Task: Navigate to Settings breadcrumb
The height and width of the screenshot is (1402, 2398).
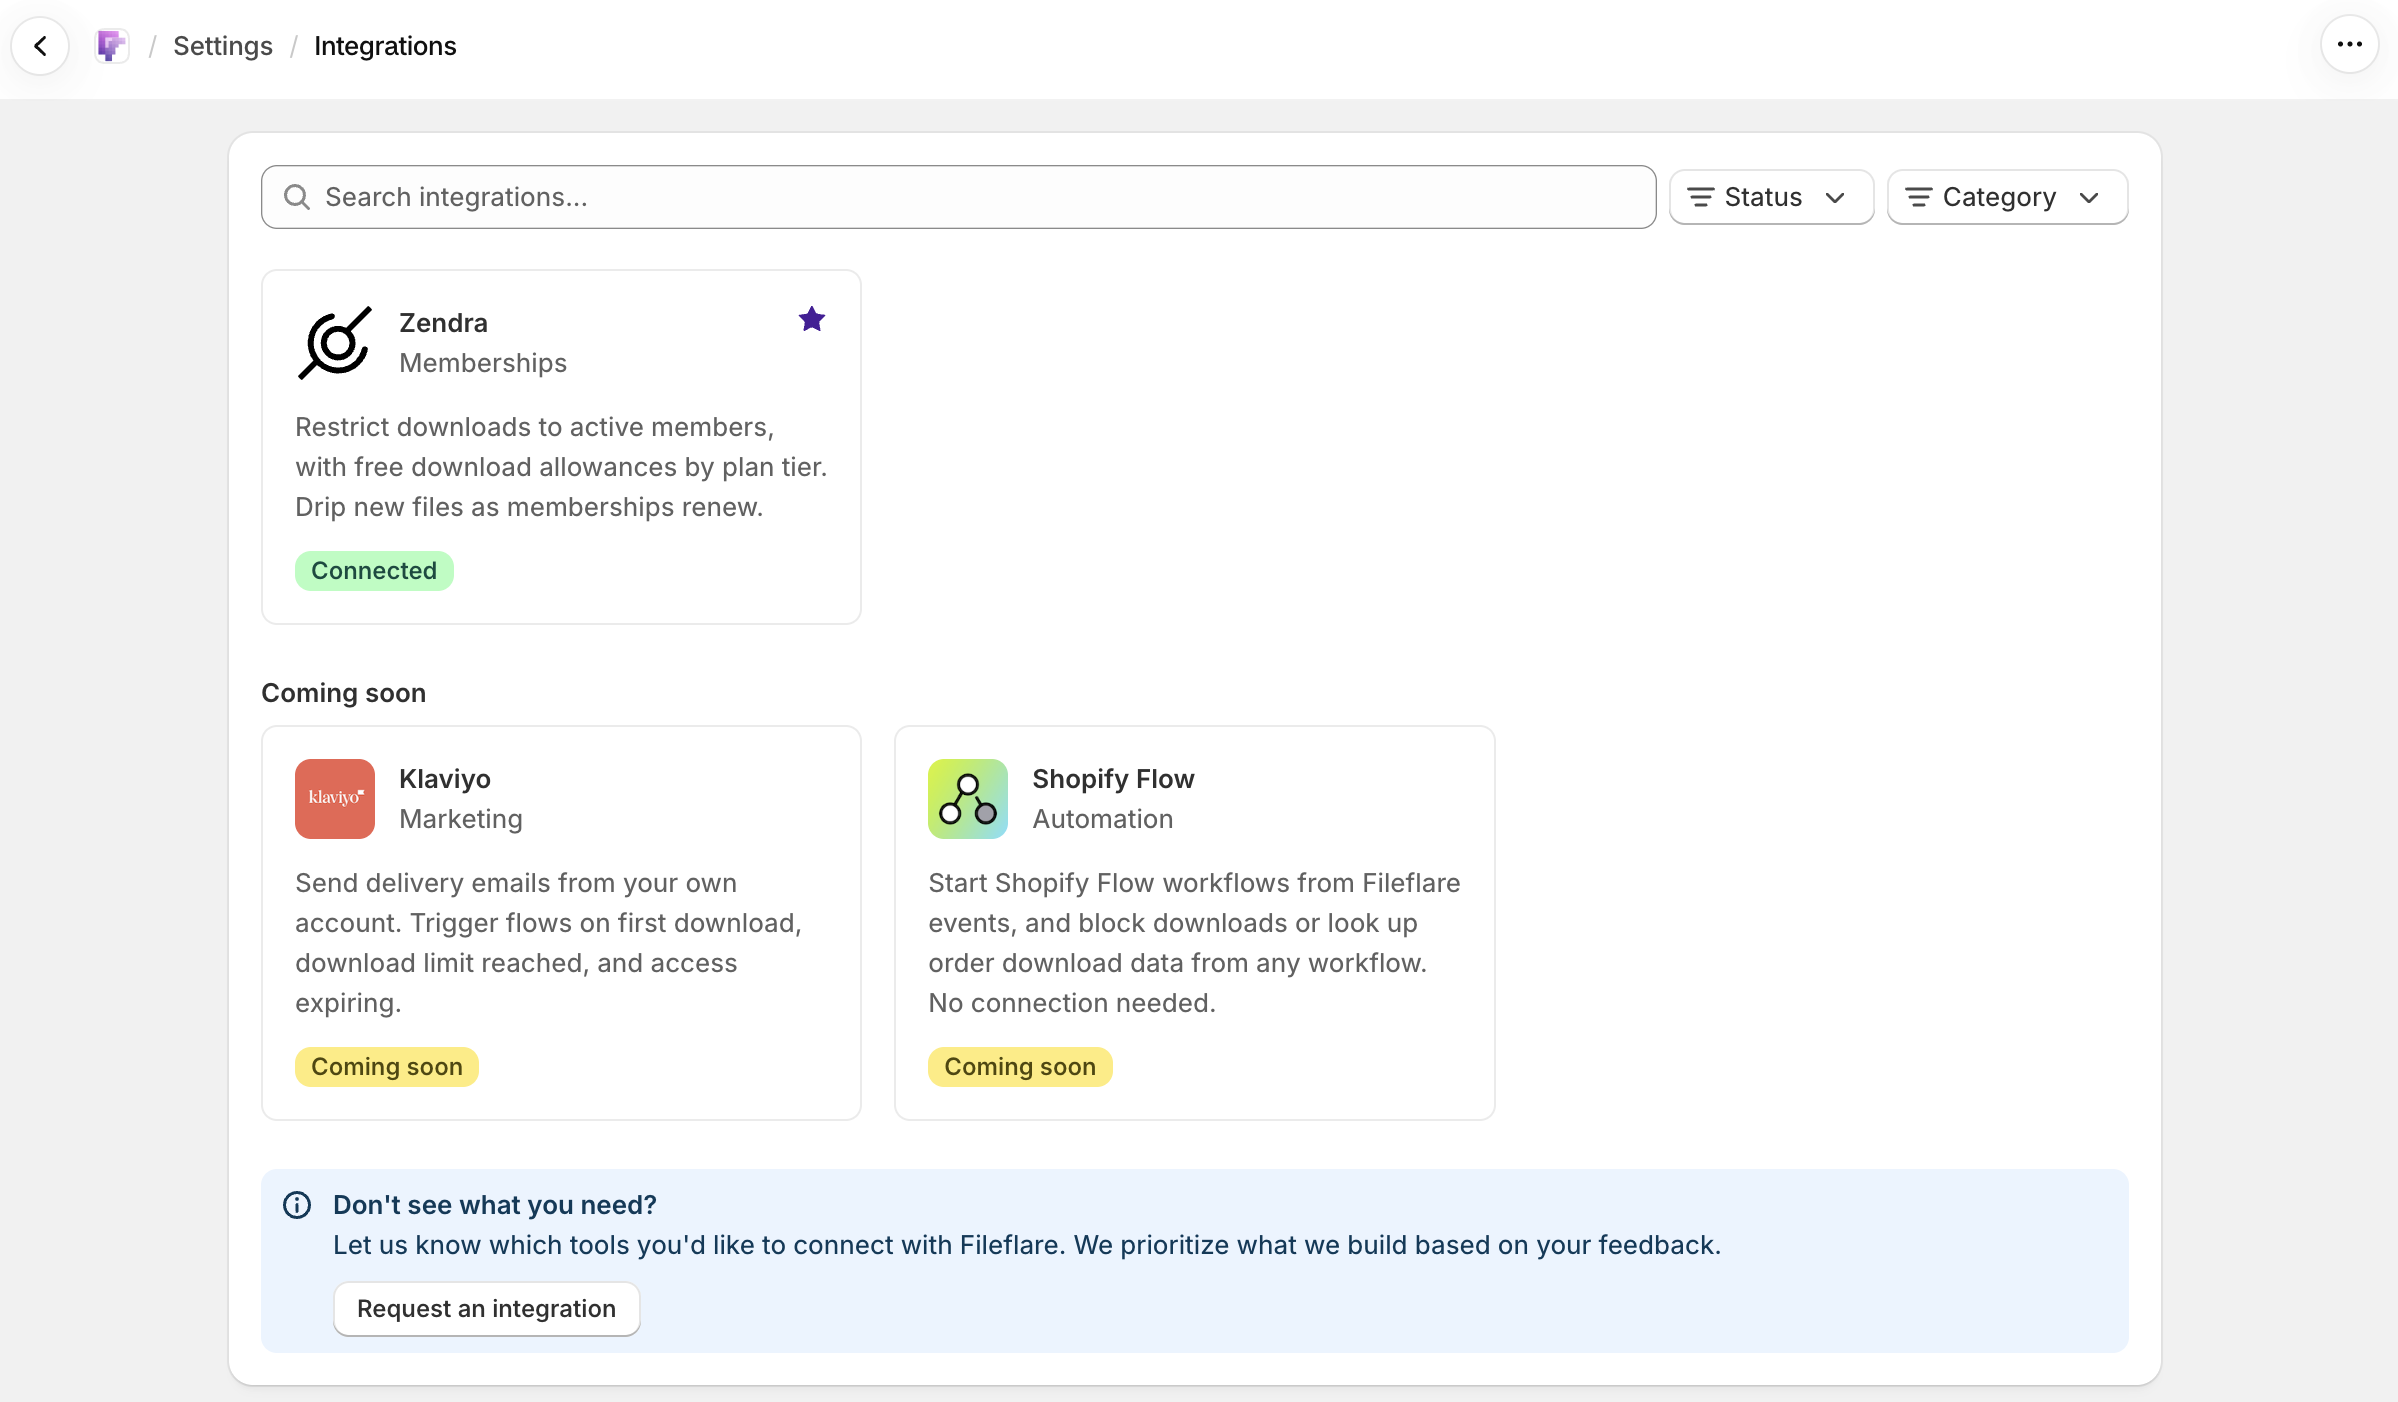Action: point(223,46)
